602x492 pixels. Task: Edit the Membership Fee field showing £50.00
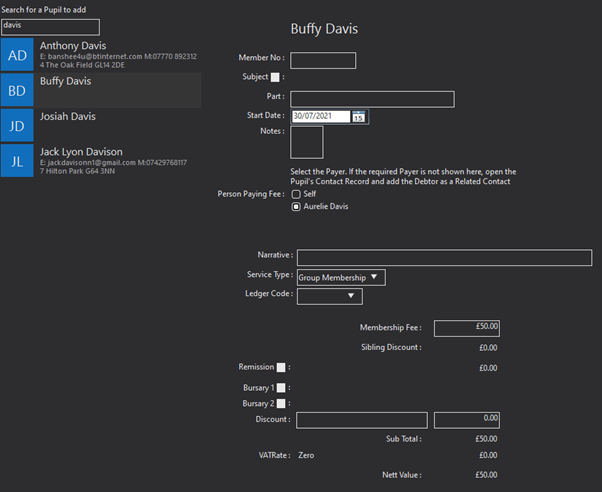click(467, 328)
